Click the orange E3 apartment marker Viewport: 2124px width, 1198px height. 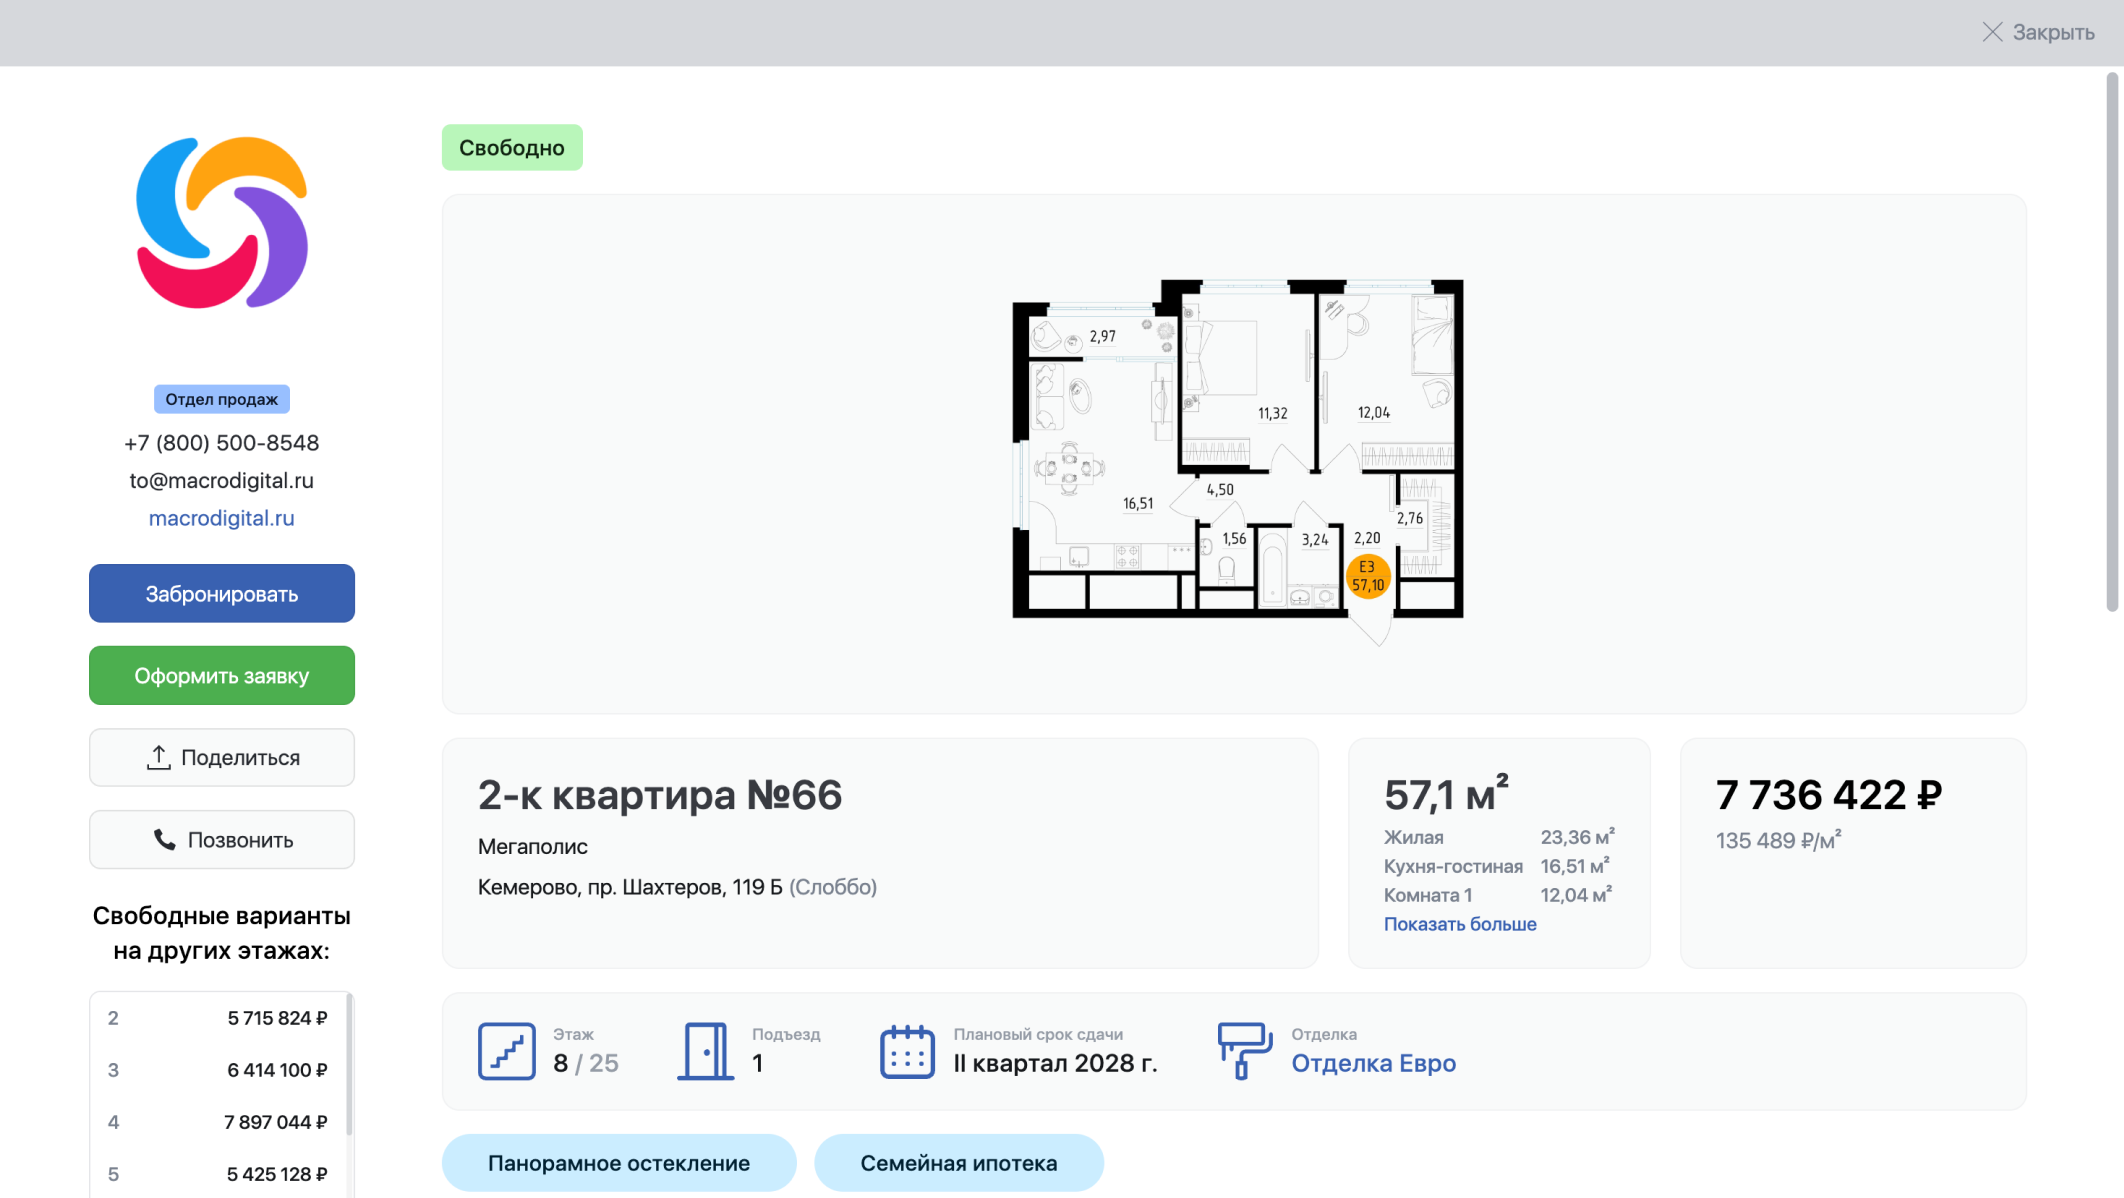point(1368,576)
